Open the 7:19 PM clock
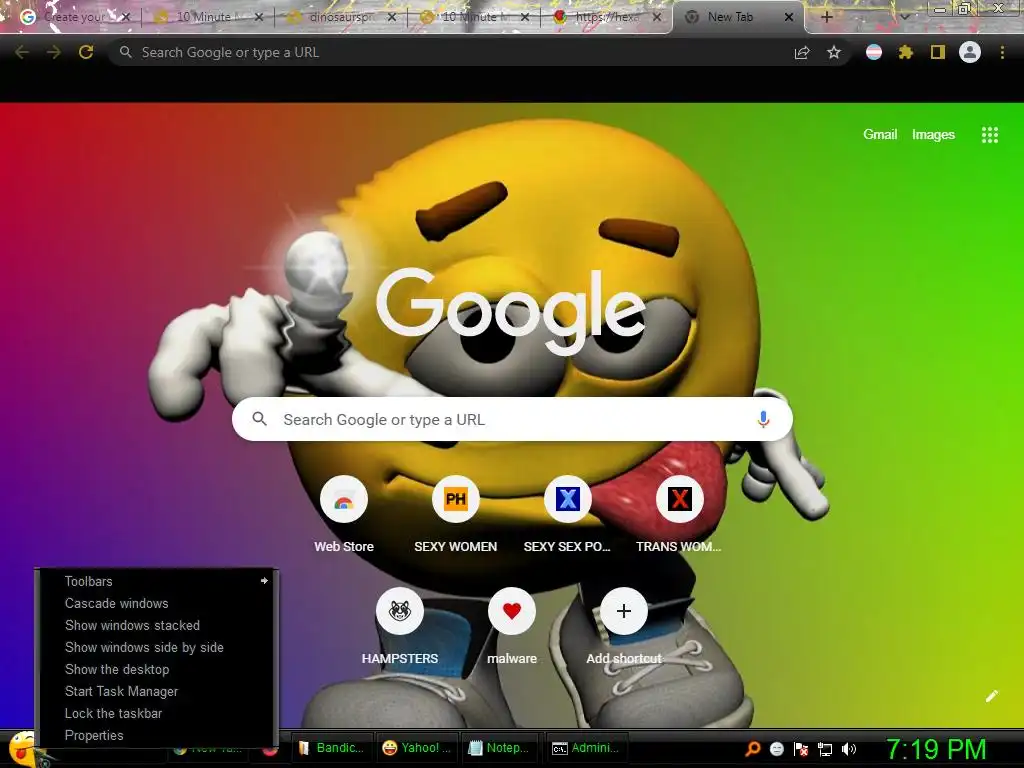Viewport: 1024px width, 768px height. [936, 749]
